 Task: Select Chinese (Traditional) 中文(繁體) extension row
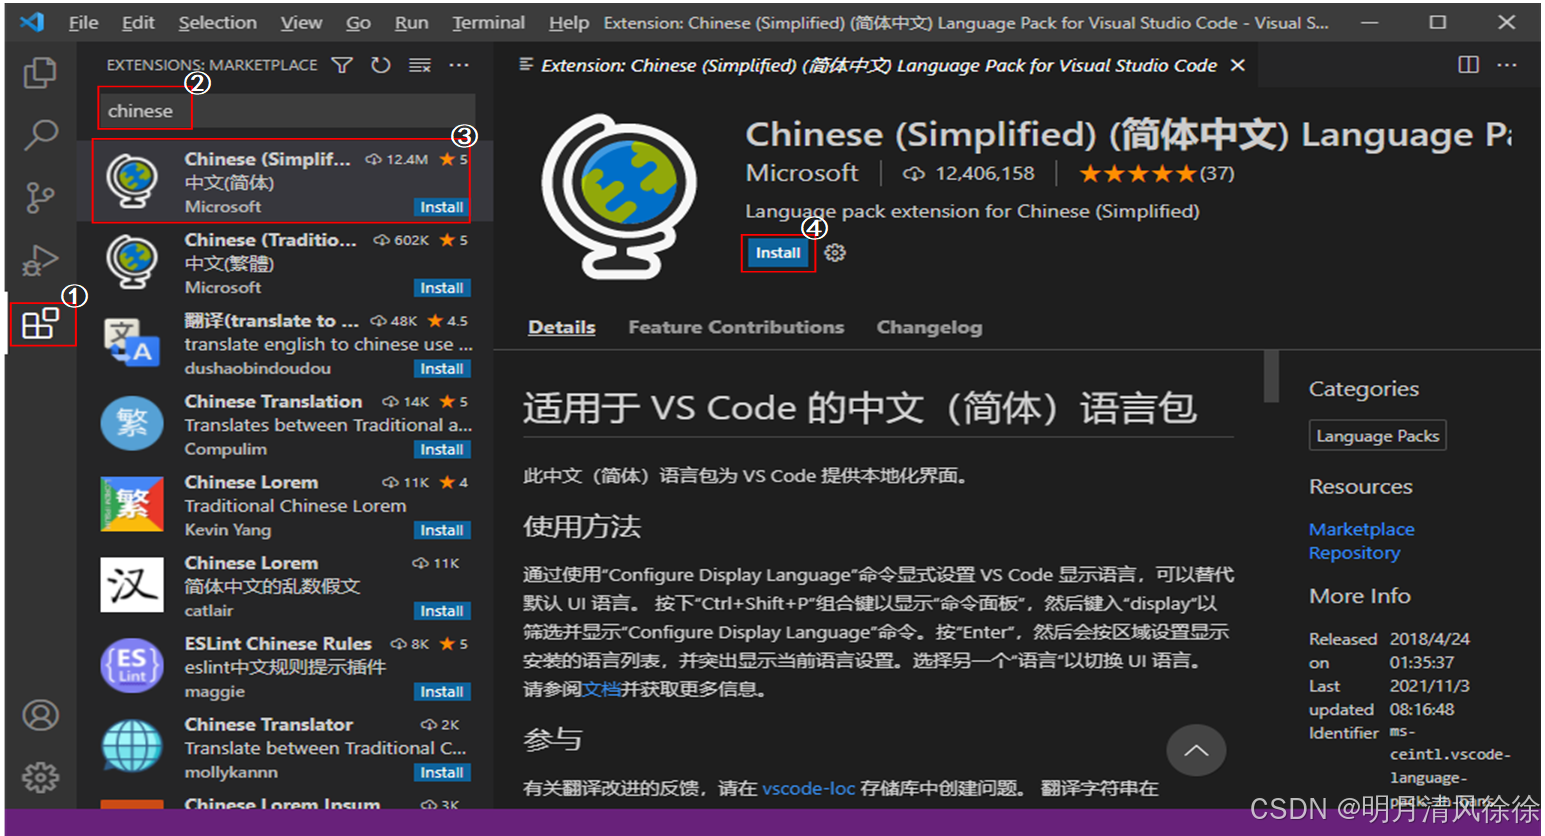285,264
